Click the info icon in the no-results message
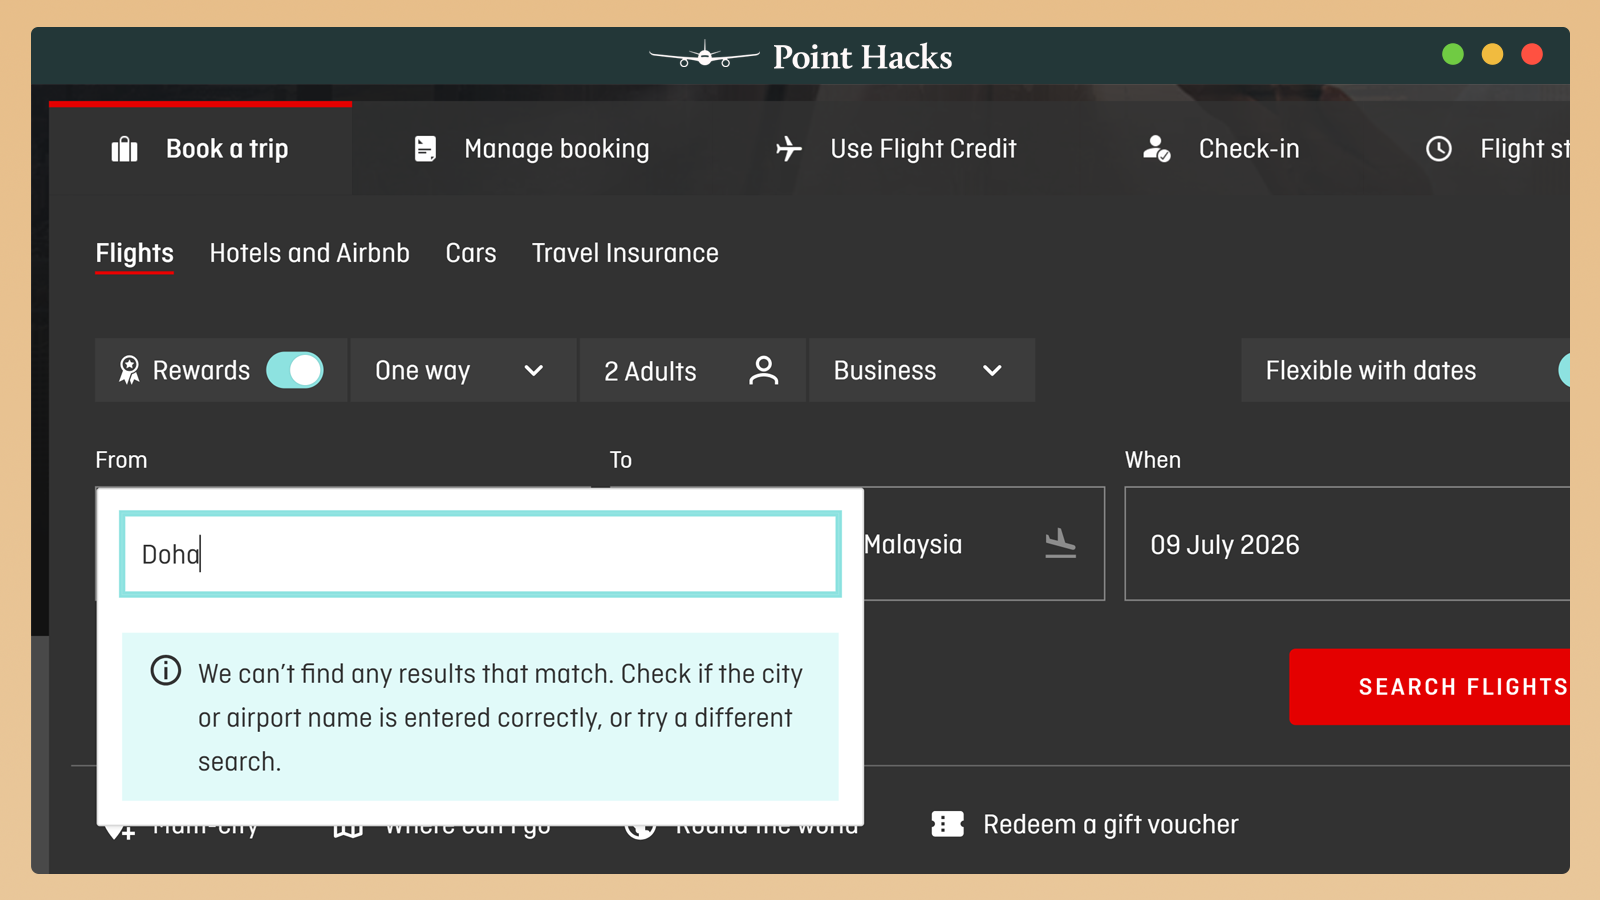The height and width of the screenshot is (900, 1600). [166, 670]
